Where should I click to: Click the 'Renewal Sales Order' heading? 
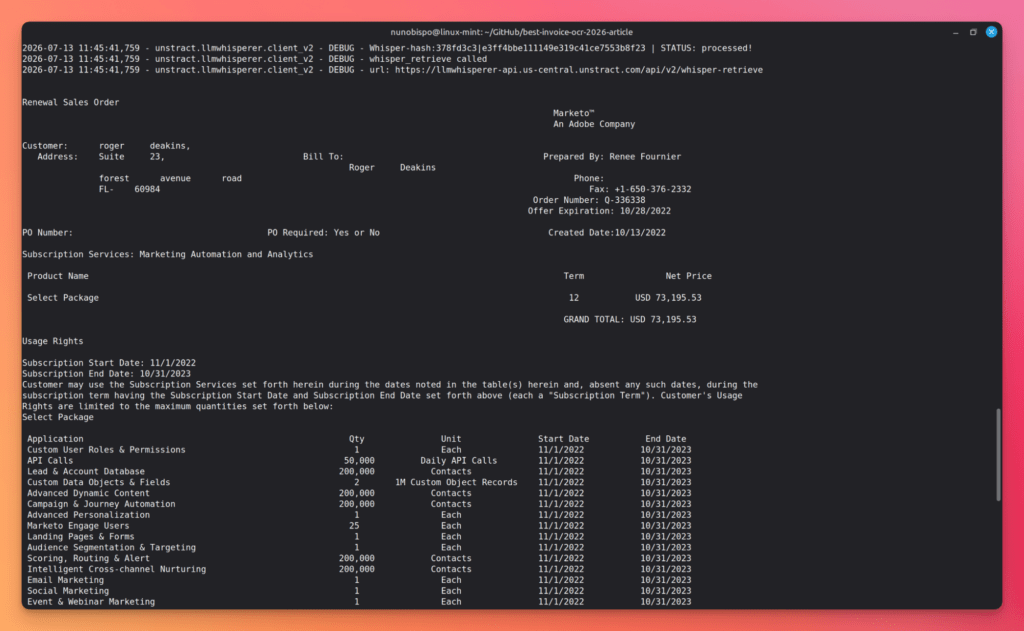tap(71, 103)
